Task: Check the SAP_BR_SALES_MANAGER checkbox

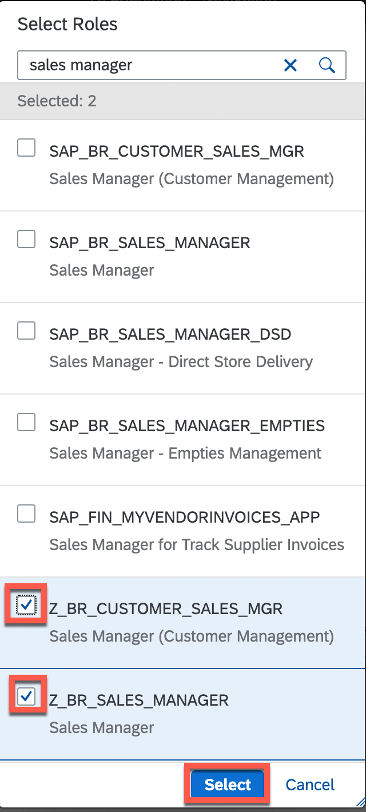Action: click(26, 239)
